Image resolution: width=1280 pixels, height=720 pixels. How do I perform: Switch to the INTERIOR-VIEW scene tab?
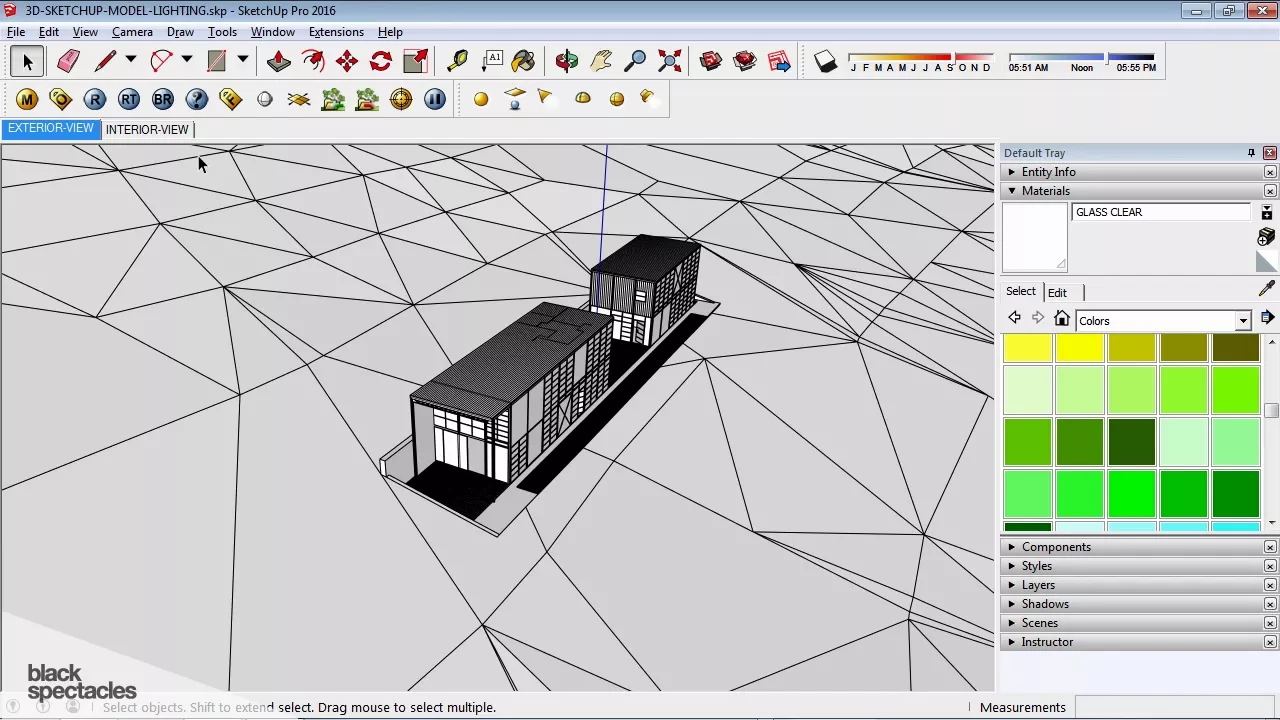[147, 129]
